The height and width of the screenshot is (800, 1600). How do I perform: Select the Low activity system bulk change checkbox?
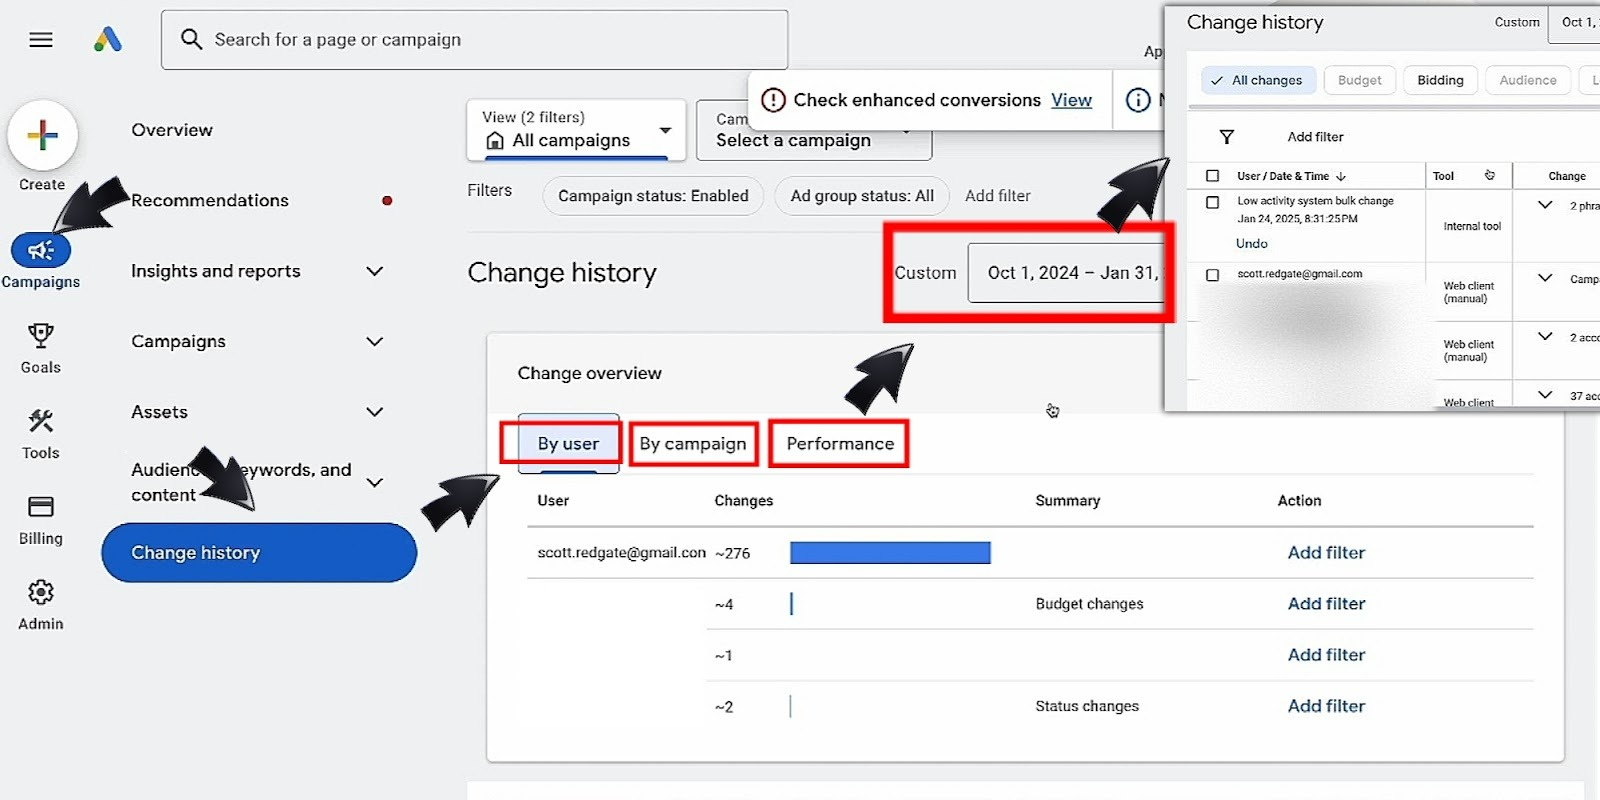pos(1212,202)
